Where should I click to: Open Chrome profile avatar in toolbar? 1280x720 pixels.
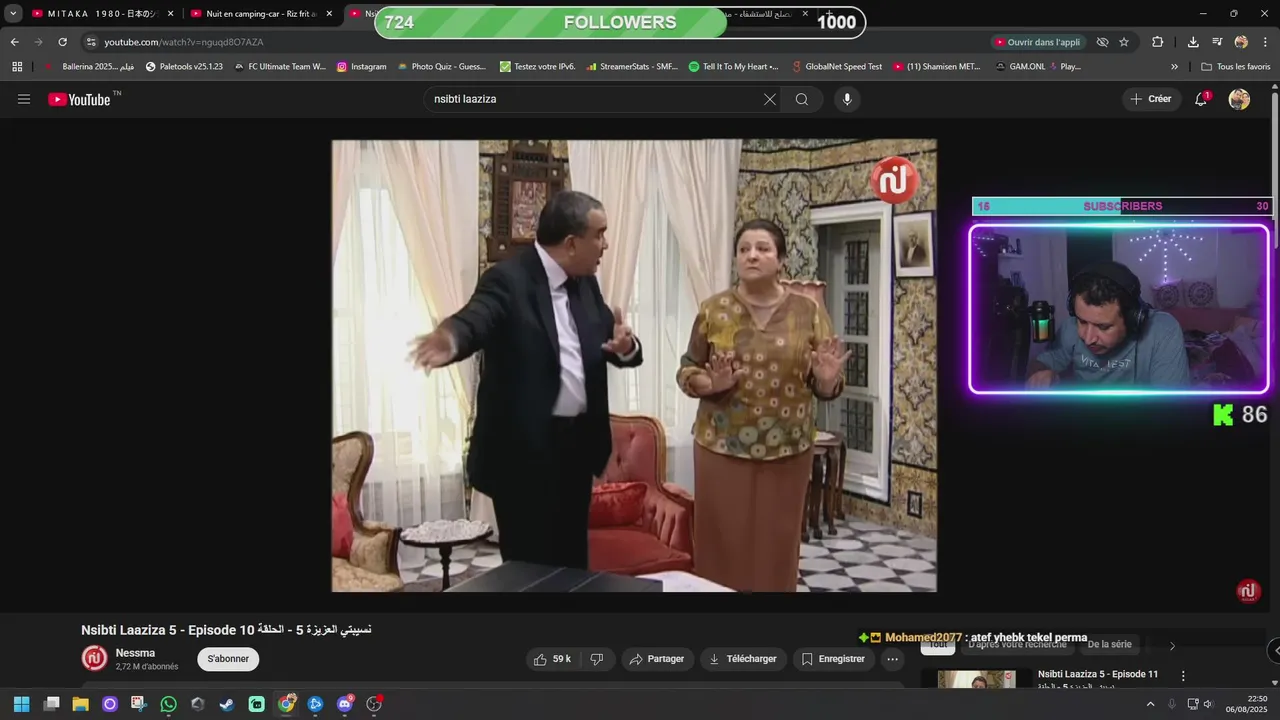point(1241,42)
